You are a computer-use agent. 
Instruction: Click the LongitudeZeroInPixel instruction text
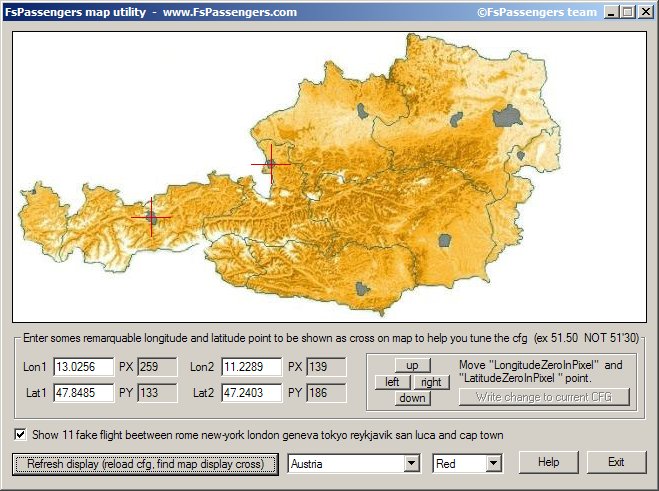540,371
